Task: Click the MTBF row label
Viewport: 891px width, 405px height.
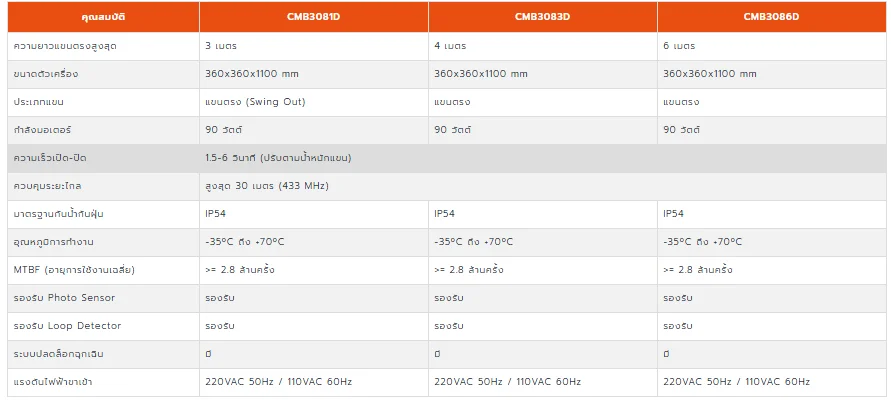Action: 103,270
